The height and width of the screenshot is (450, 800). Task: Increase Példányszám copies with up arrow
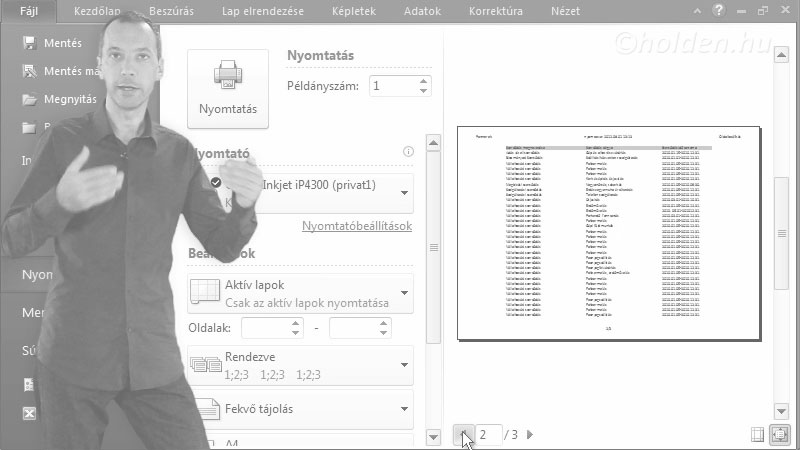tap(423, 81)
